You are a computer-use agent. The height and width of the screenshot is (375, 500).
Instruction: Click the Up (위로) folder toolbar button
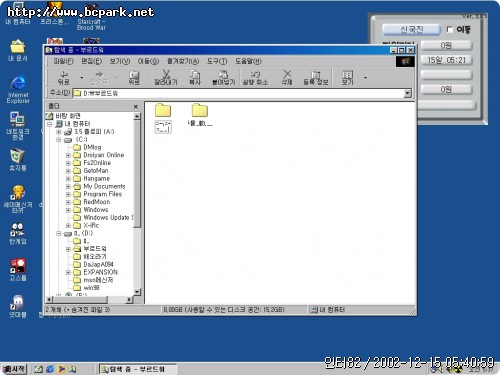[134, 78]
